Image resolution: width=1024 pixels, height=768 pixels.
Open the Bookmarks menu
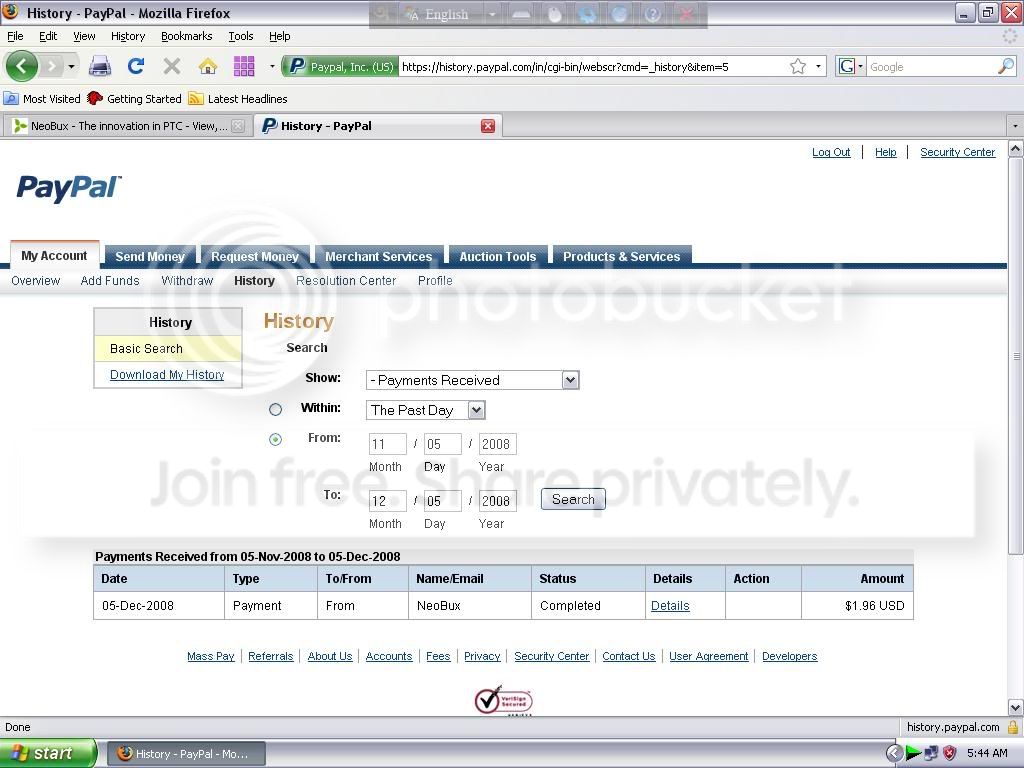tap(187, 36)
